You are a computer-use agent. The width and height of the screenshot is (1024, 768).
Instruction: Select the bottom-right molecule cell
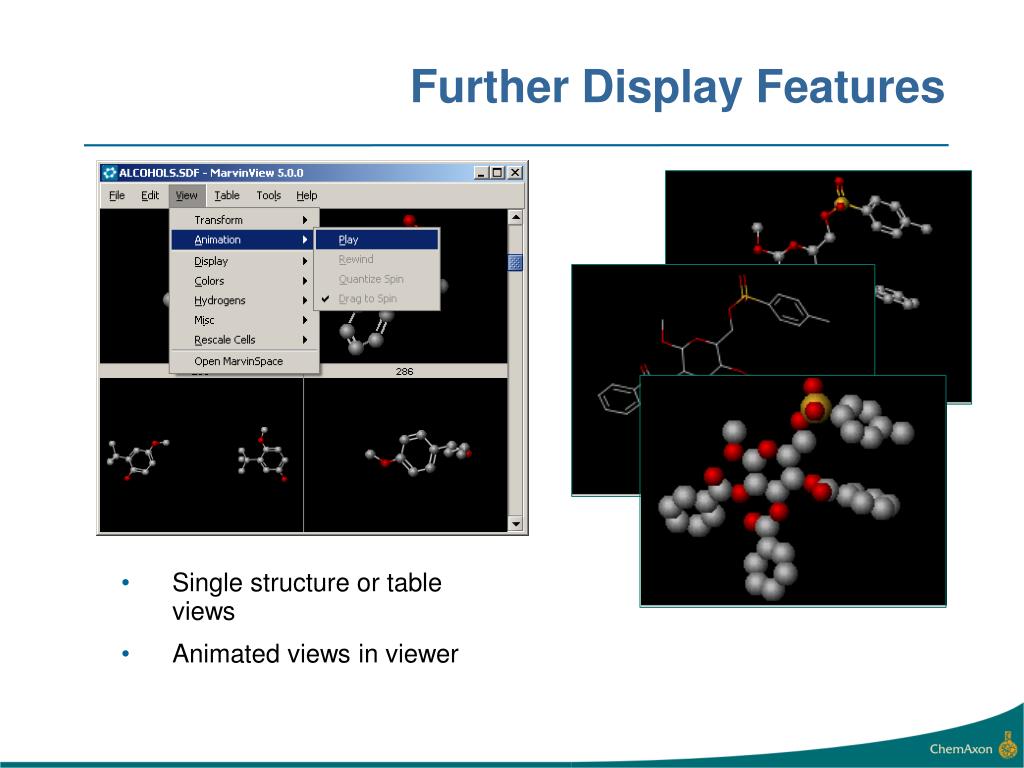click(x=406, y=455)
